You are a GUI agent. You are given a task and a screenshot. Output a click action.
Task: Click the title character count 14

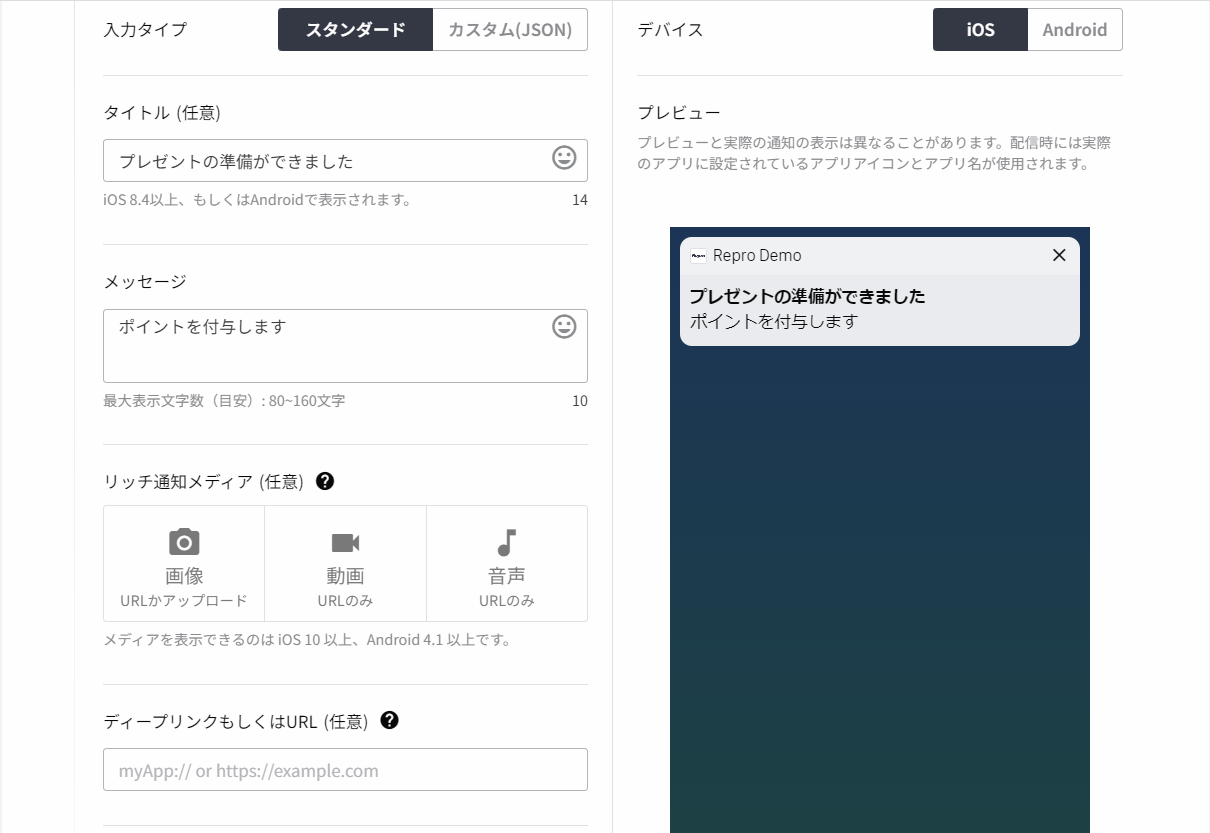(580, 200)
